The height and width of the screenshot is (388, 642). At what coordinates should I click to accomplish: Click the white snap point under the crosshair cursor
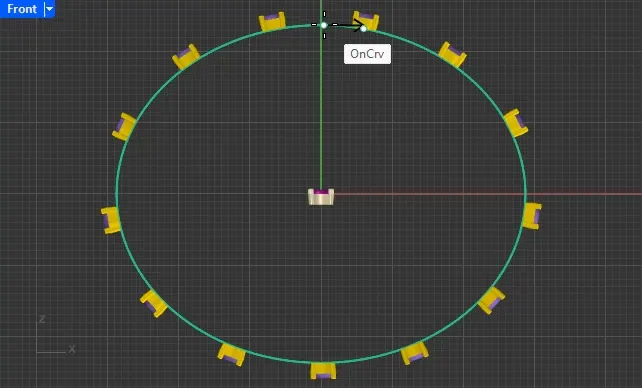pos(324,25)
